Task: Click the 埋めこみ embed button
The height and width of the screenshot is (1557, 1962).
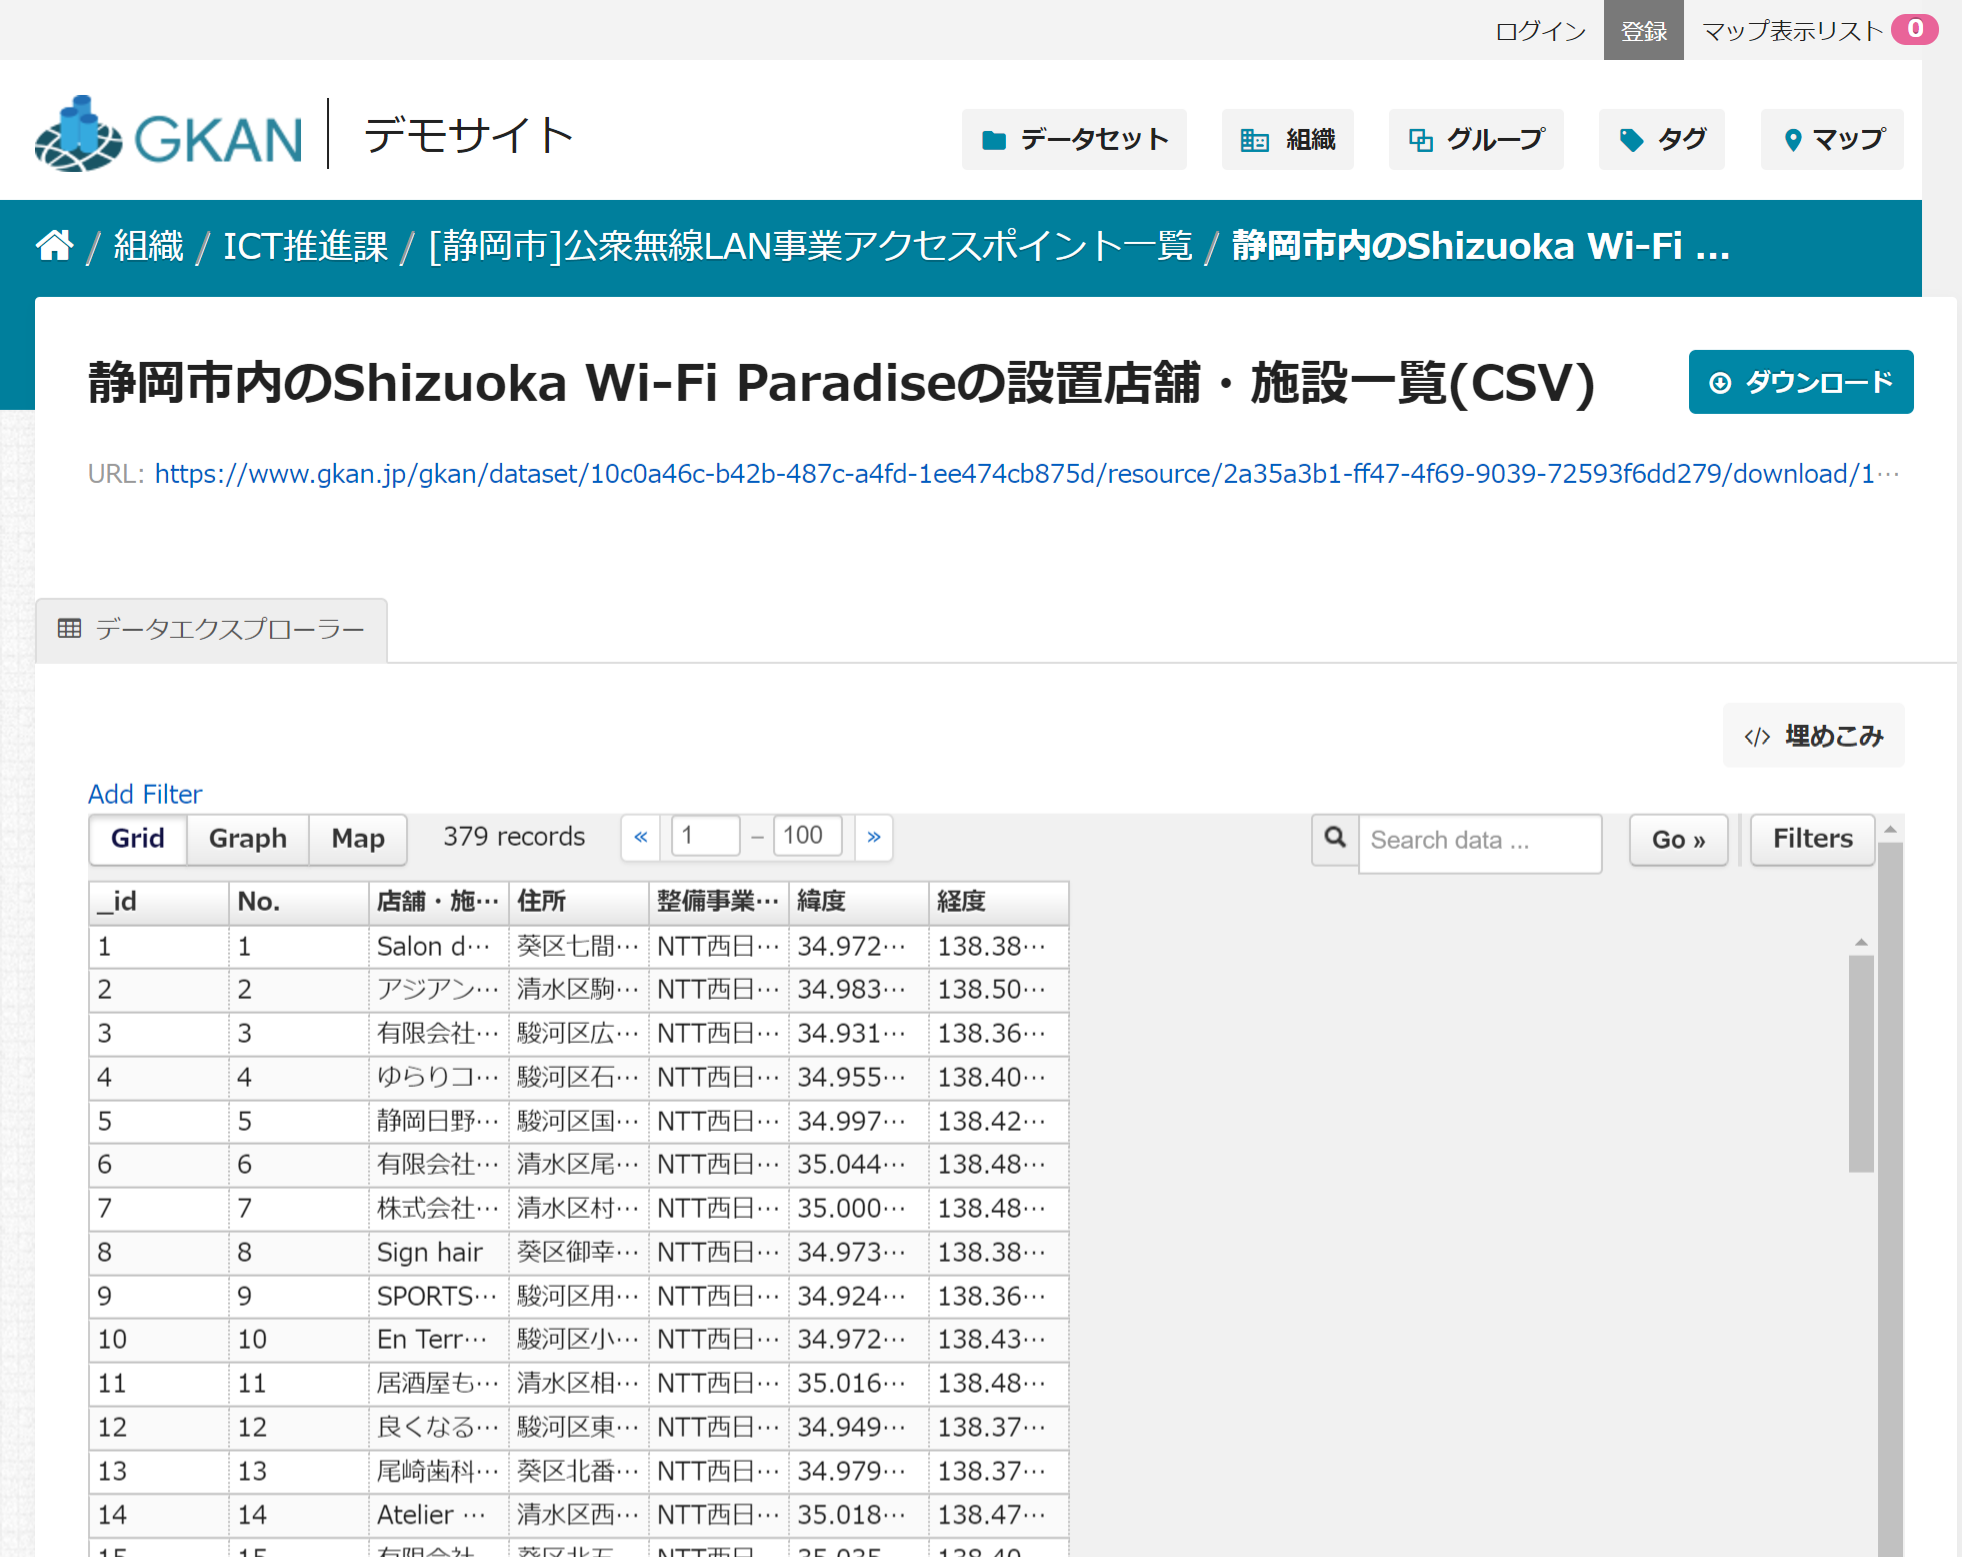Action: 1814,736
